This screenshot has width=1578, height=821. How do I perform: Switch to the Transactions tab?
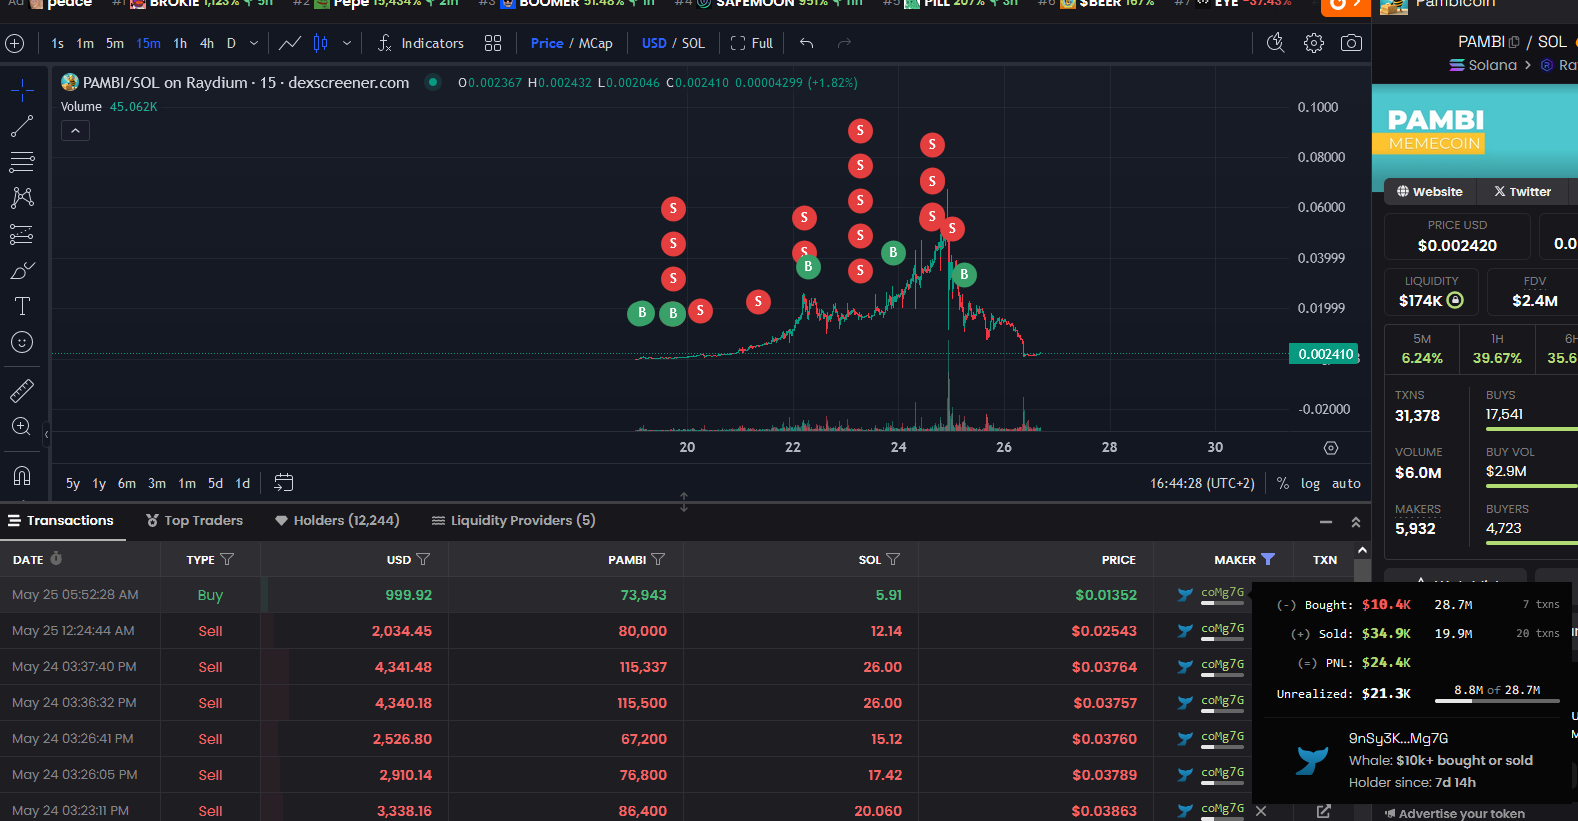[61, 520]
